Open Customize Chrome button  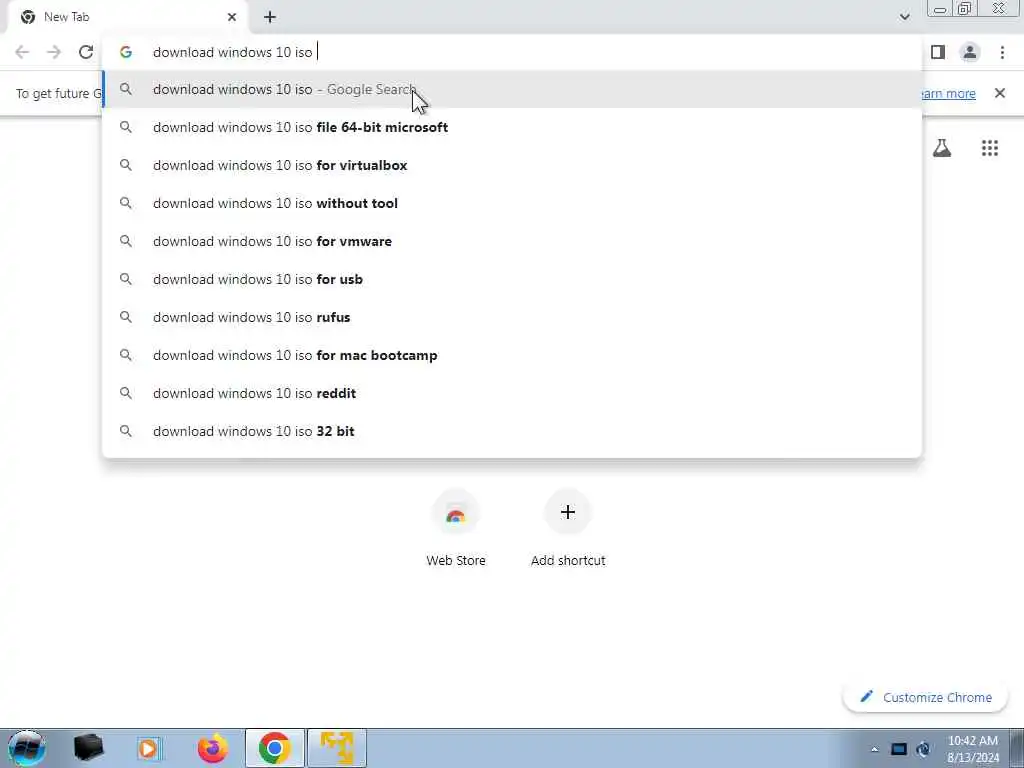[925, 697]
